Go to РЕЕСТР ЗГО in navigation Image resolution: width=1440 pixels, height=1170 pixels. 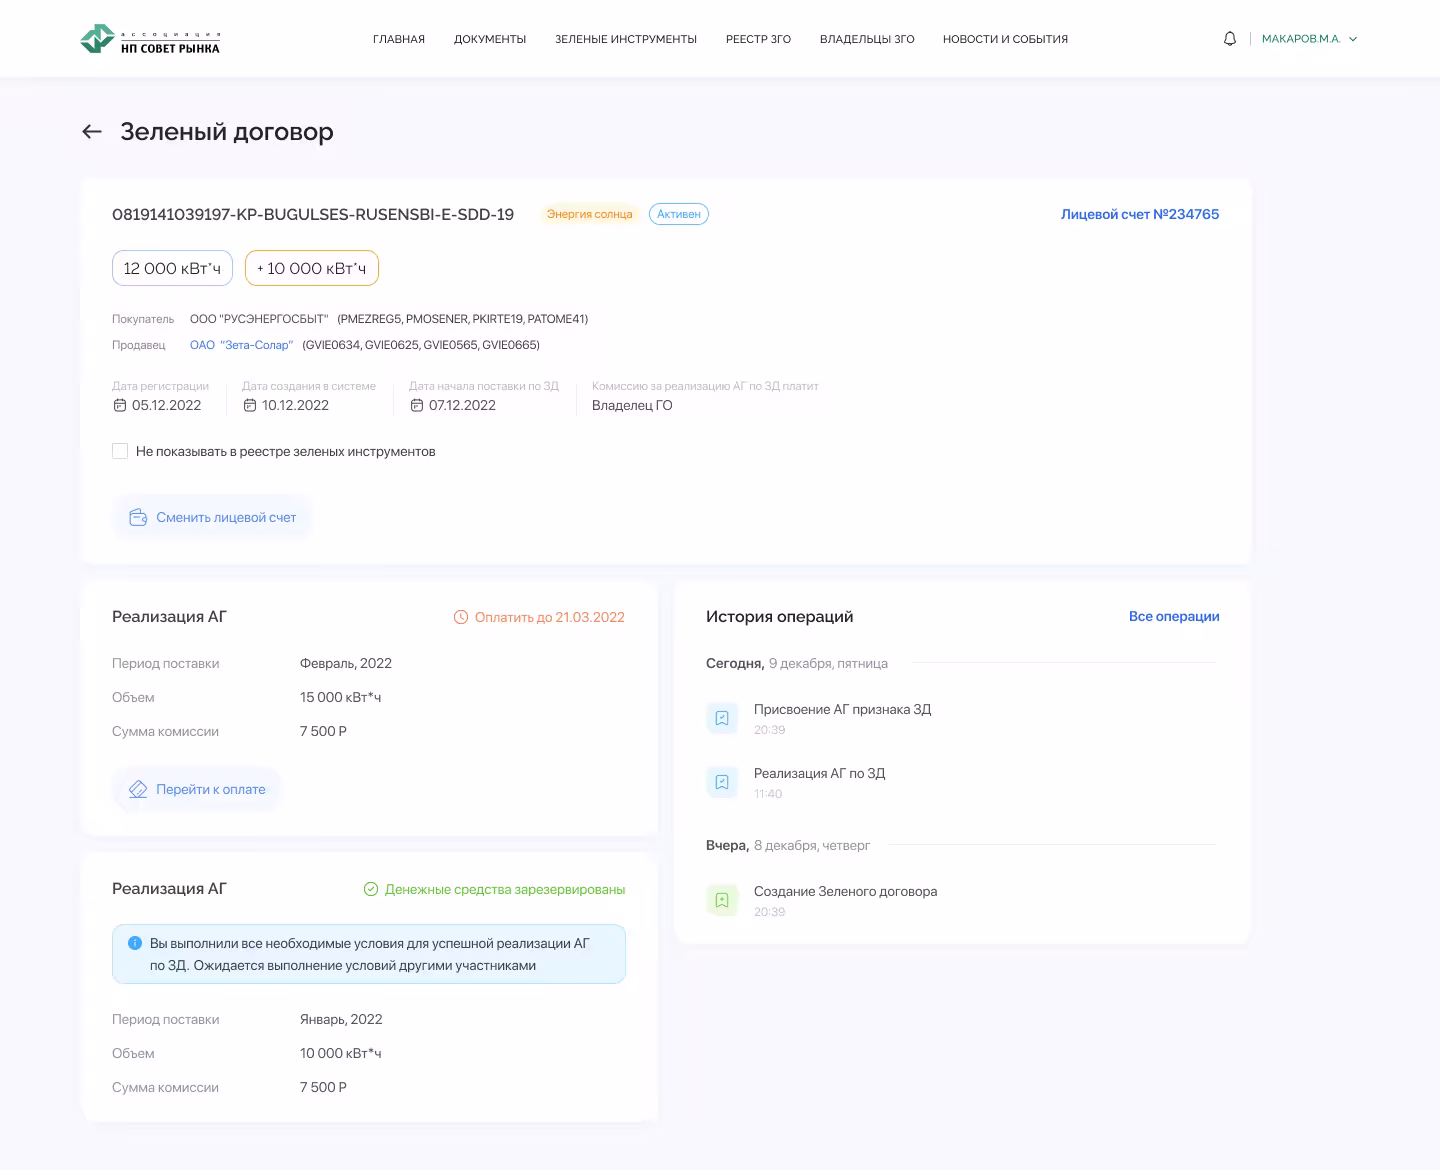click(x=758, y=39)
